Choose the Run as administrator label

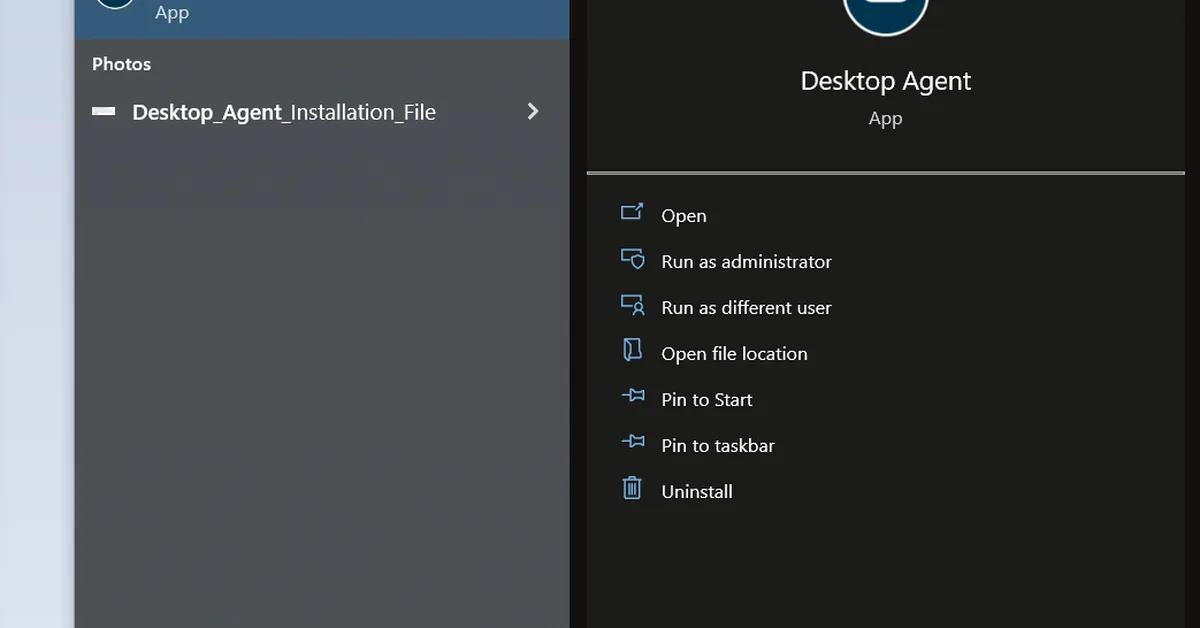tap(746, 262)
